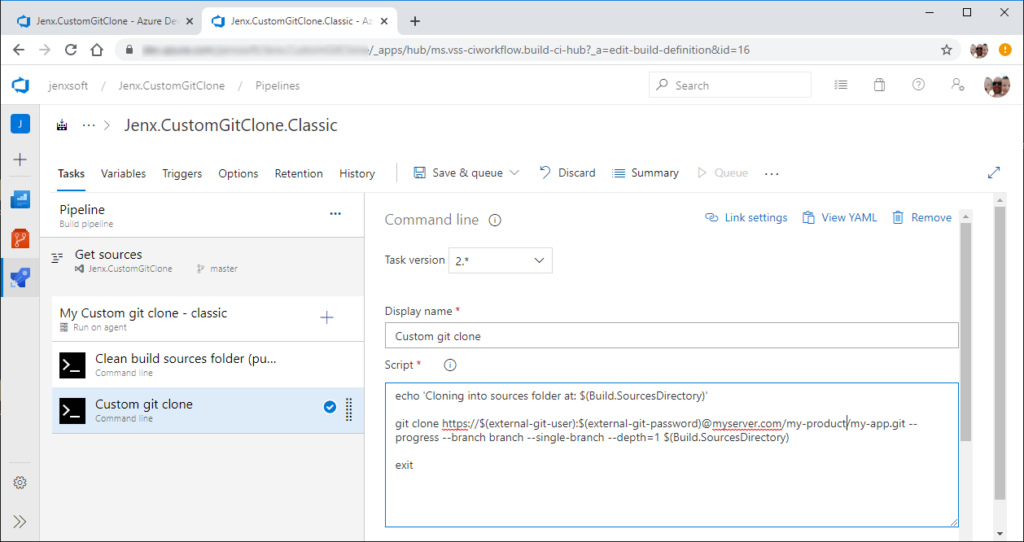Click Pipelines in the breadcrumb
1024x542 pixels.
coord(278,86)
